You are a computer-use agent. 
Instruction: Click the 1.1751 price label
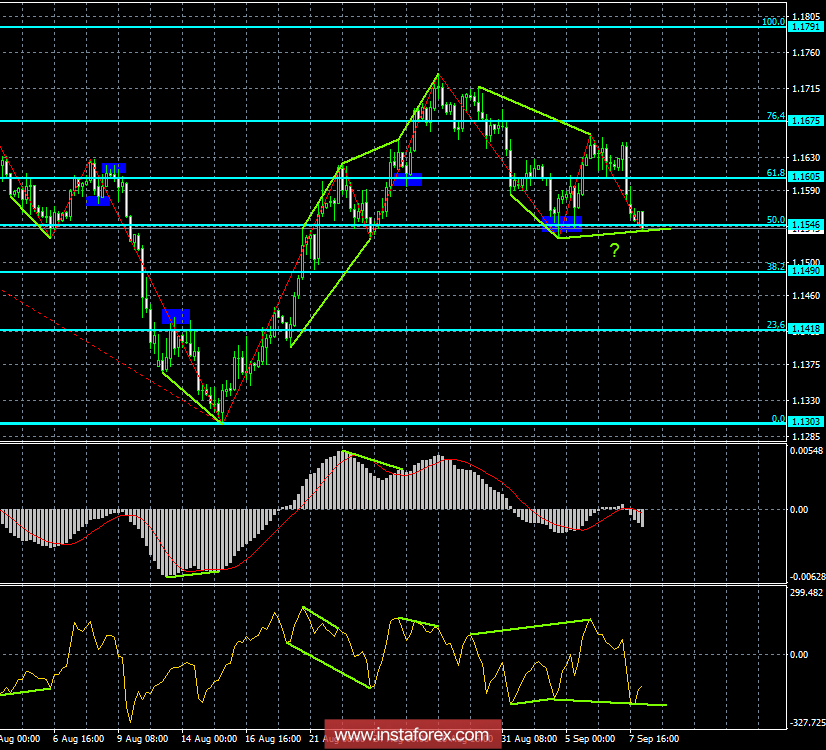[805, 26]
